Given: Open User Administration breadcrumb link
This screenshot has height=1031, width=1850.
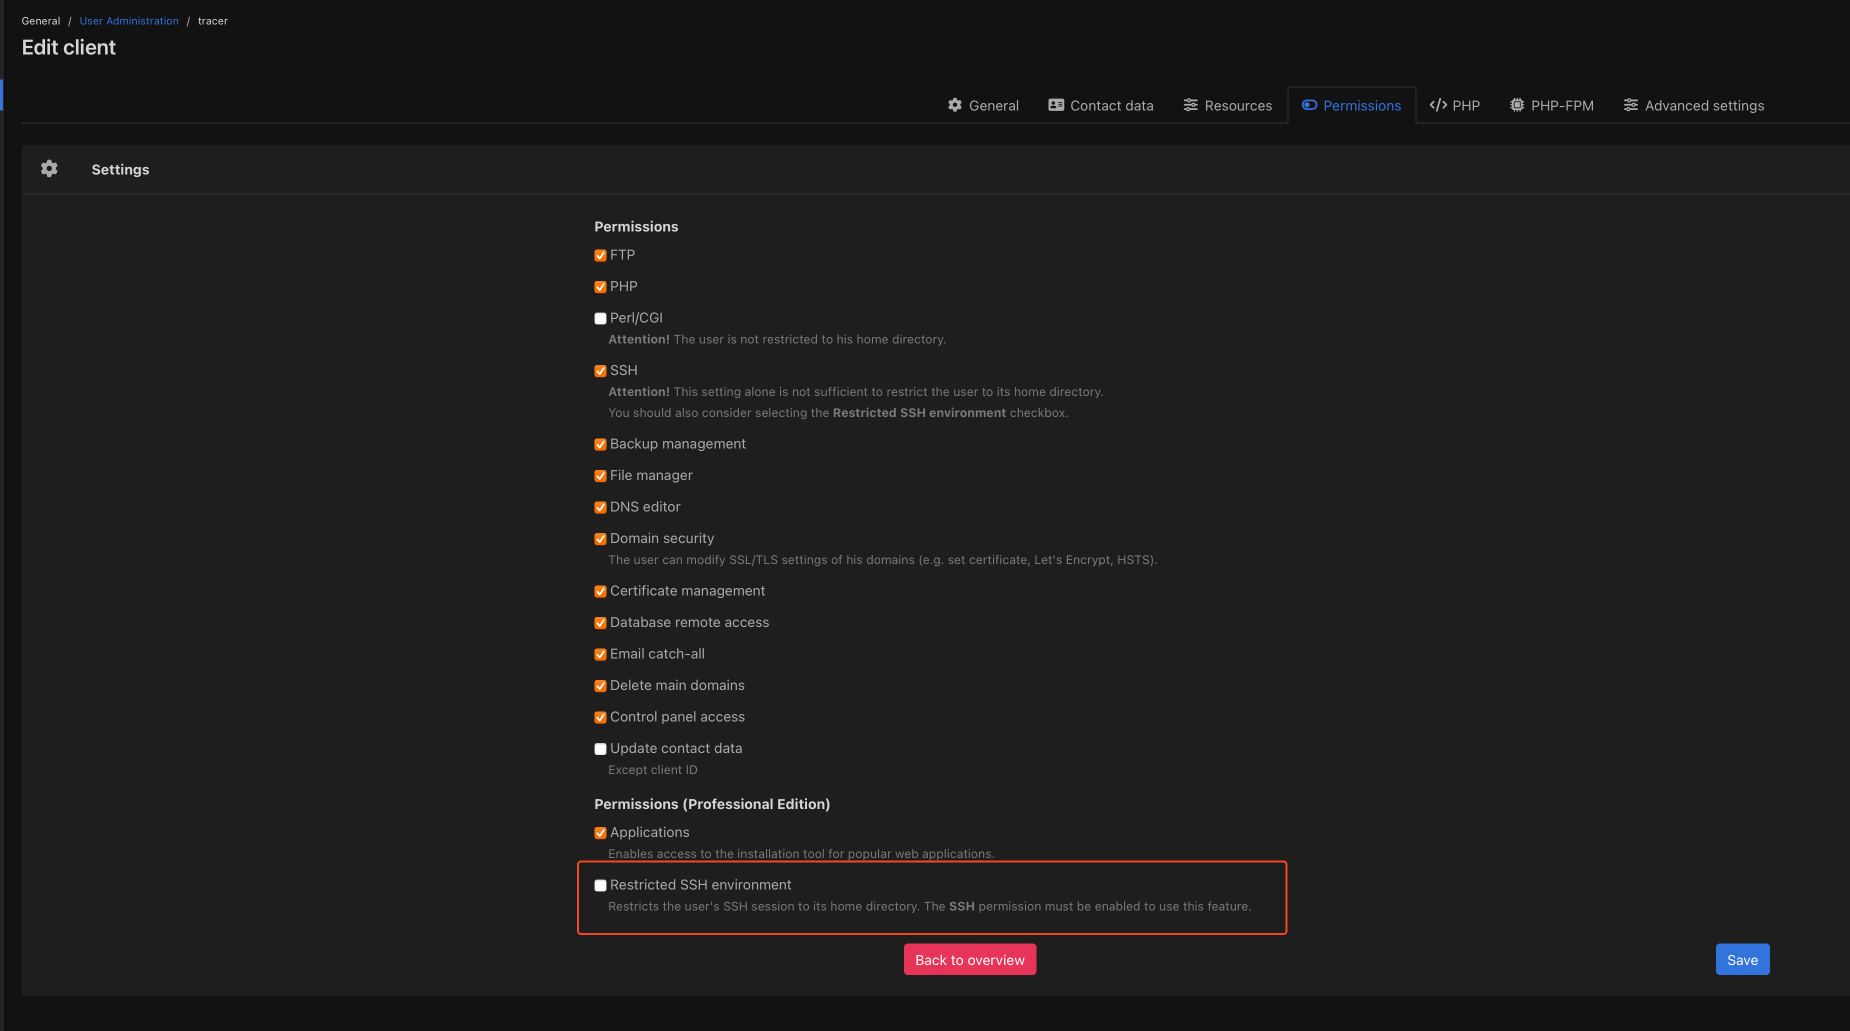Looking at the screenshot, I should (x=129, y=21).
